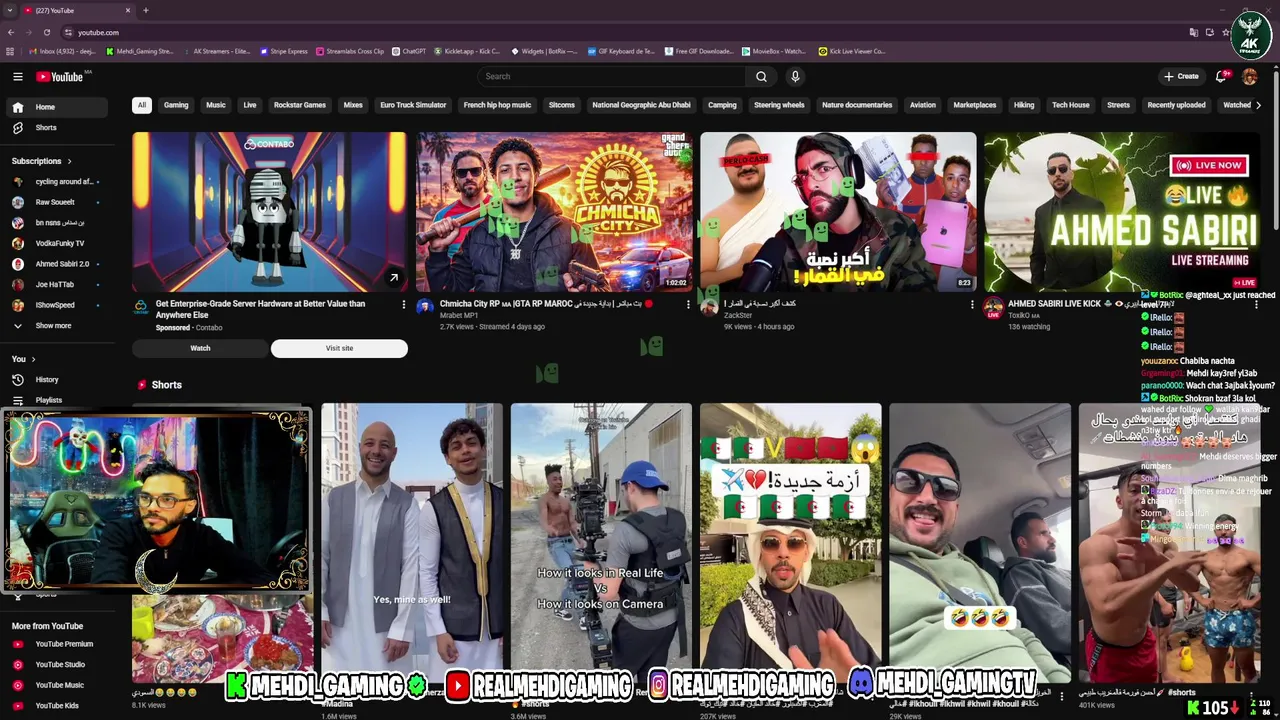Reload the page with the refresh icon
Screen dimensions: 1280x720
point(45,32)
